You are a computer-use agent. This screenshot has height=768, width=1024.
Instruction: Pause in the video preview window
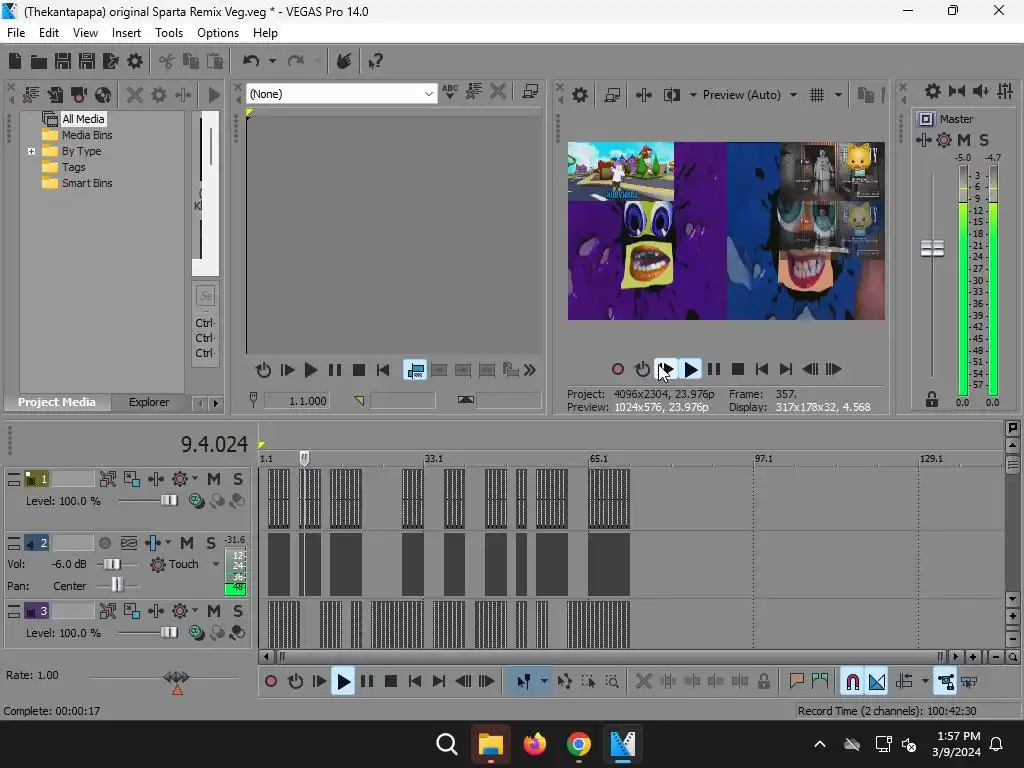point(714,370)
